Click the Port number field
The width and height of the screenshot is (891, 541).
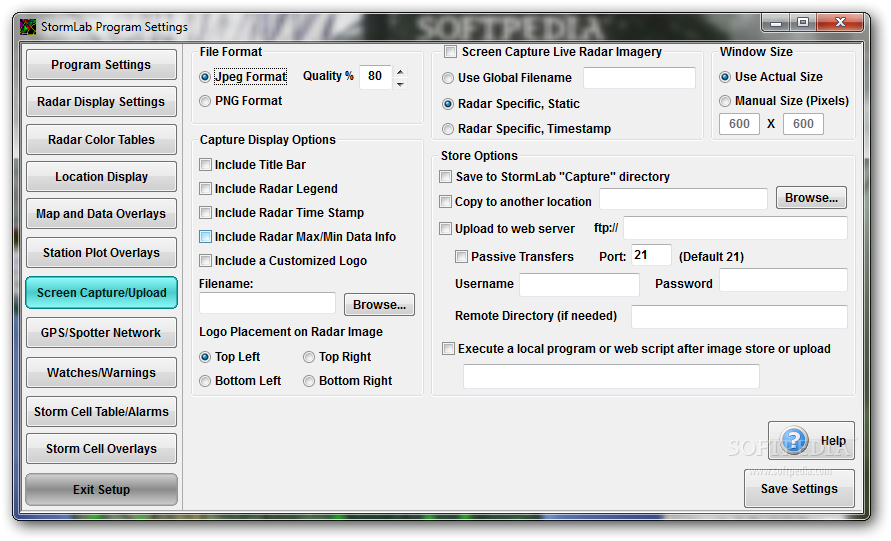click(x=651, y=255)
